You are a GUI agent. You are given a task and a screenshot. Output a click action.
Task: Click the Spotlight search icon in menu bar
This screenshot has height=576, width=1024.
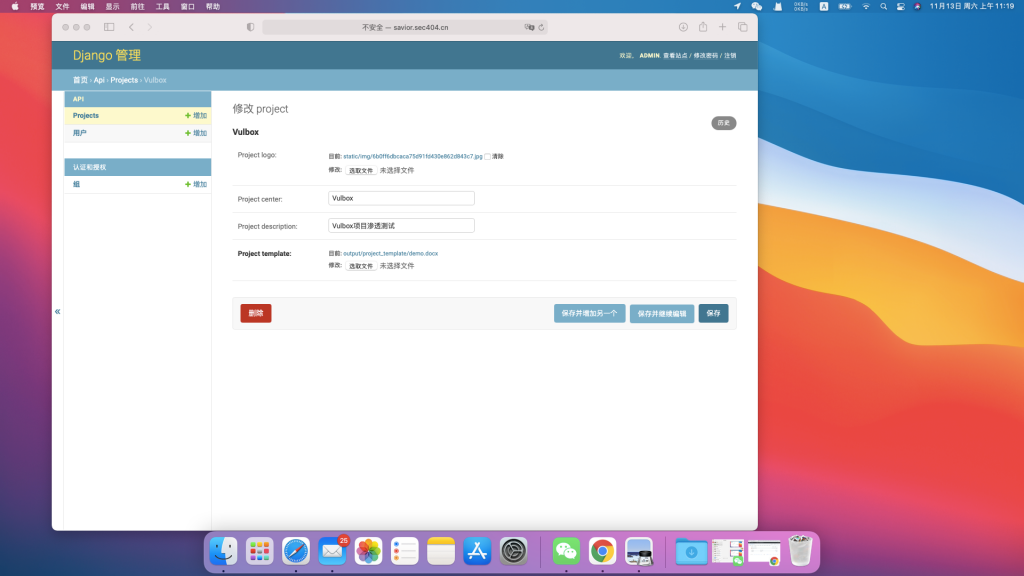point(884,7)
